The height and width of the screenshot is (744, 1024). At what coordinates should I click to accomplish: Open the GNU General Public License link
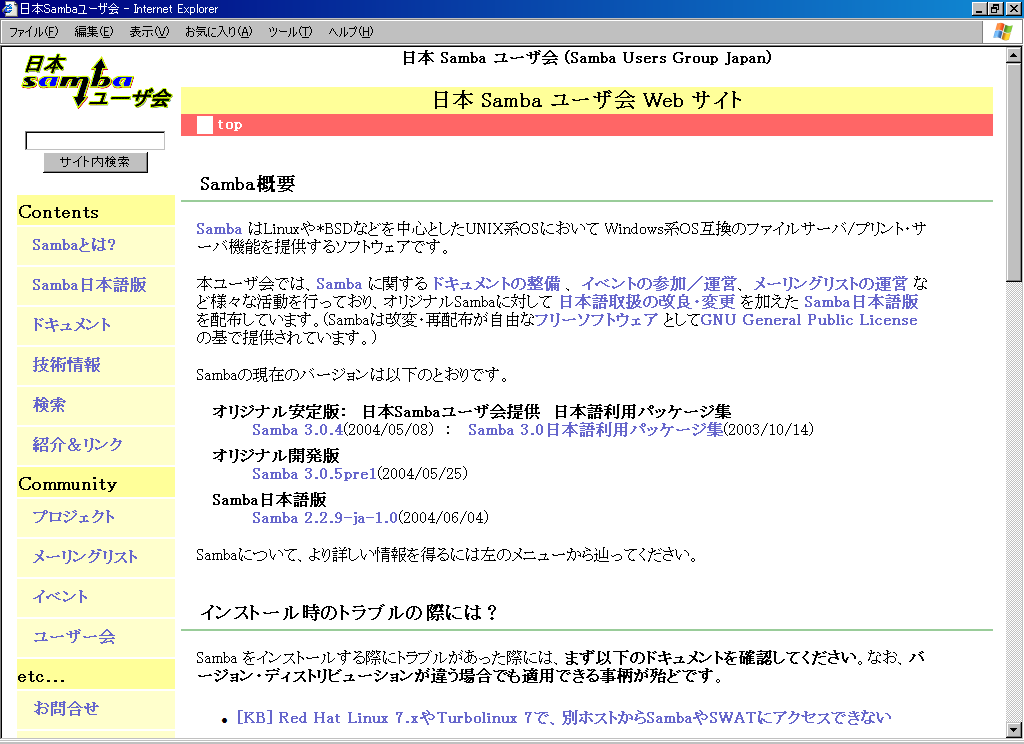[809, 320]
